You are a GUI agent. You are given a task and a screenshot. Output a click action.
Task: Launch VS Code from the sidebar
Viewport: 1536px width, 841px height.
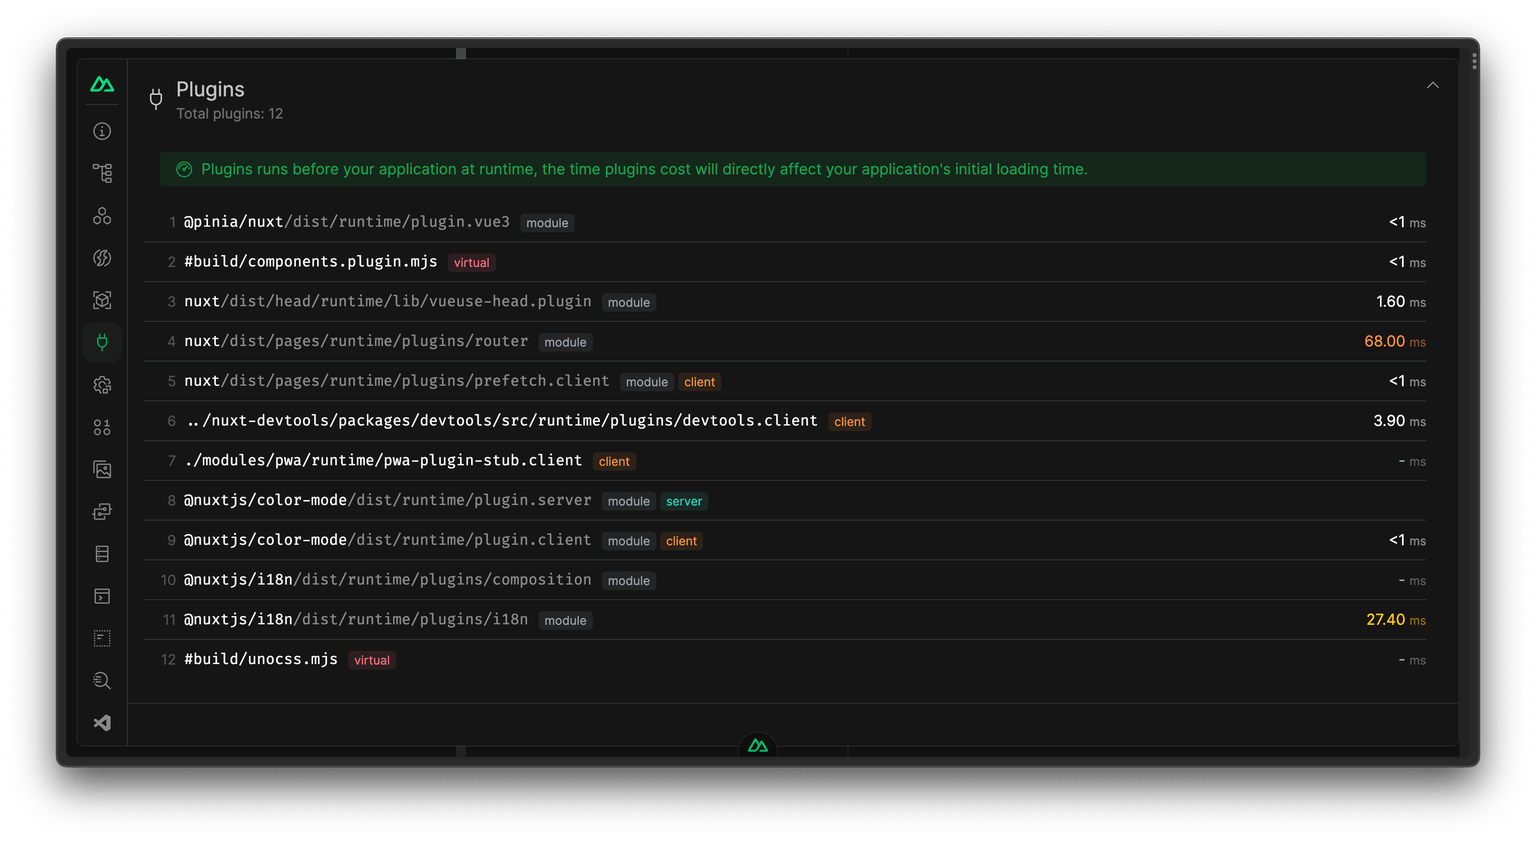pyautogui.click(x=101, y=722)
